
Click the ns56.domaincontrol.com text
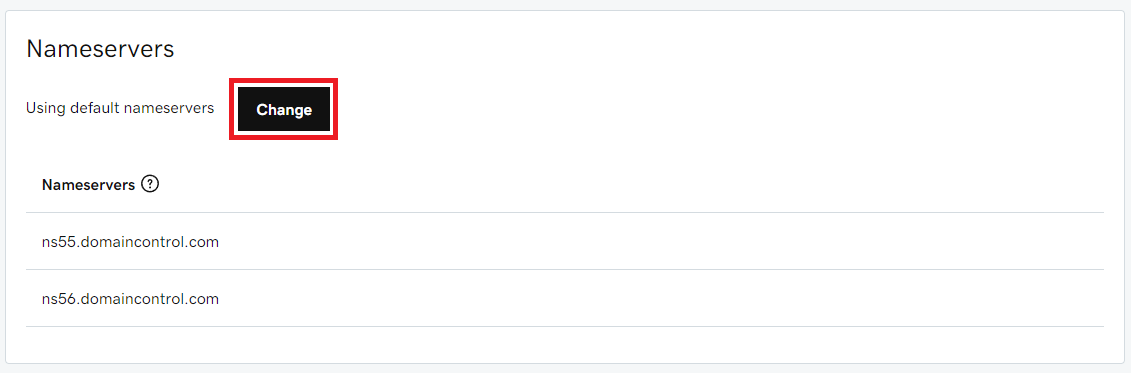pos(131,298)
